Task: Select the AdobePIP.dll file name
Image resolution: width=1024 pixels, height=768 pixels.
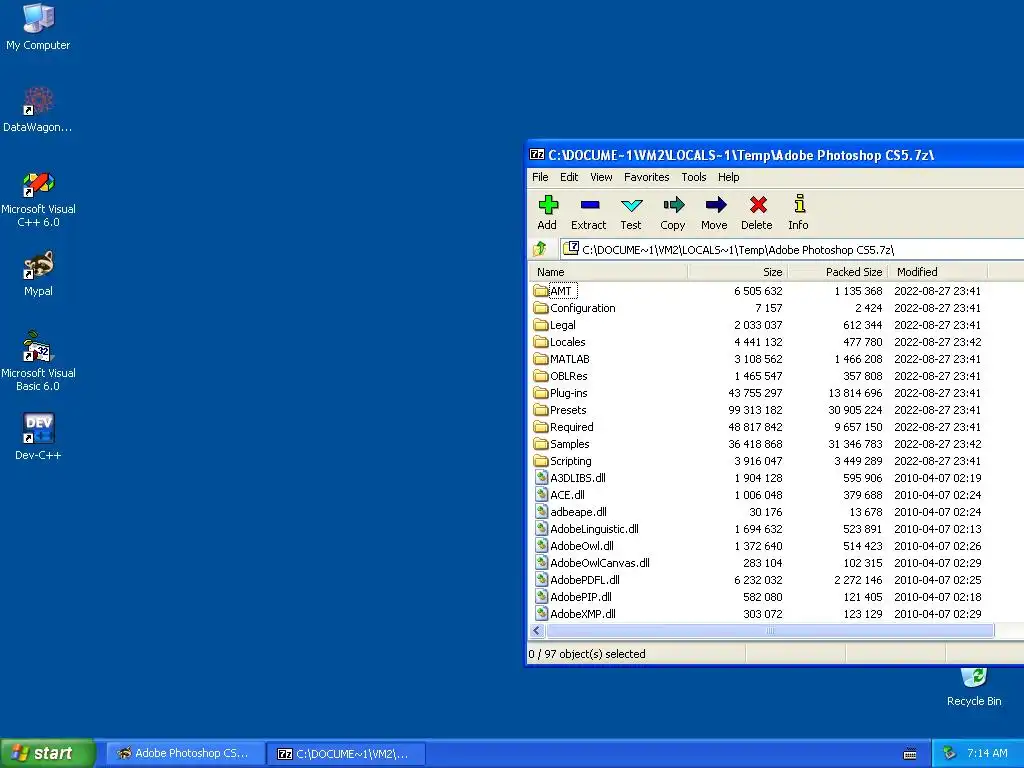Action: tap(581, 596)
